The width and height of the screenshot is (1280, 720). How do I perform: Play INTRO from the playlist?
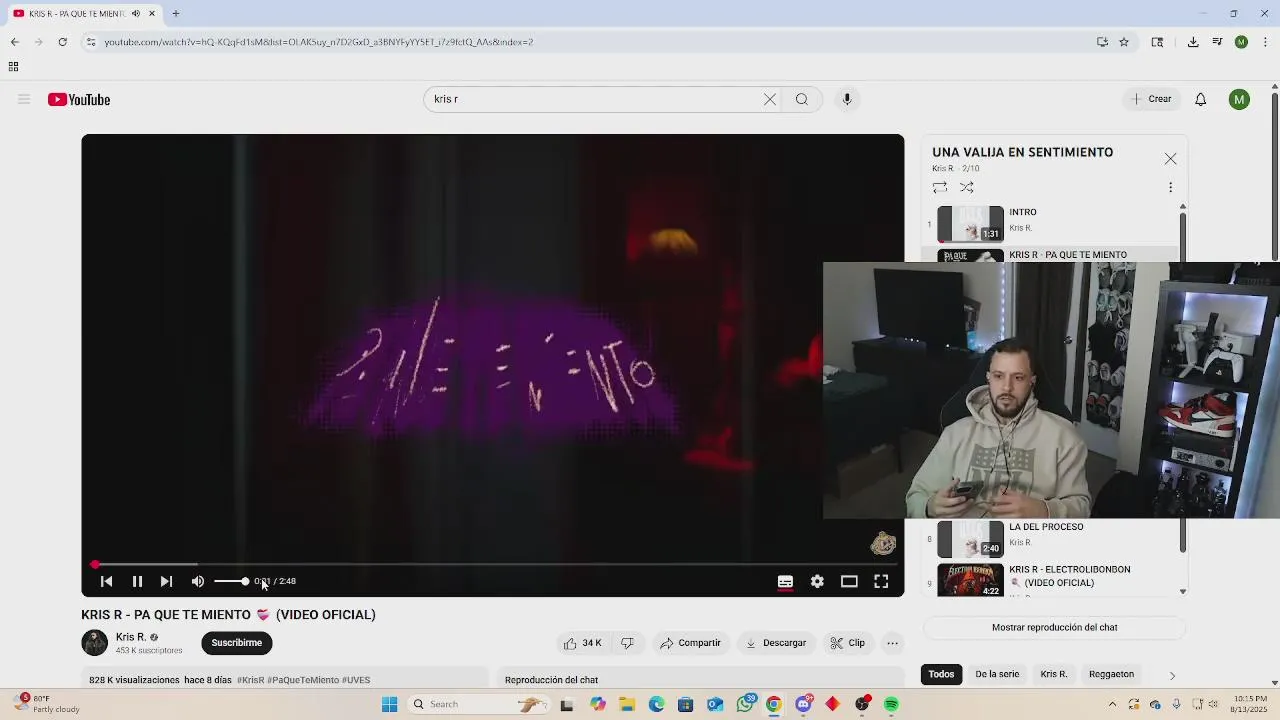1051,223
